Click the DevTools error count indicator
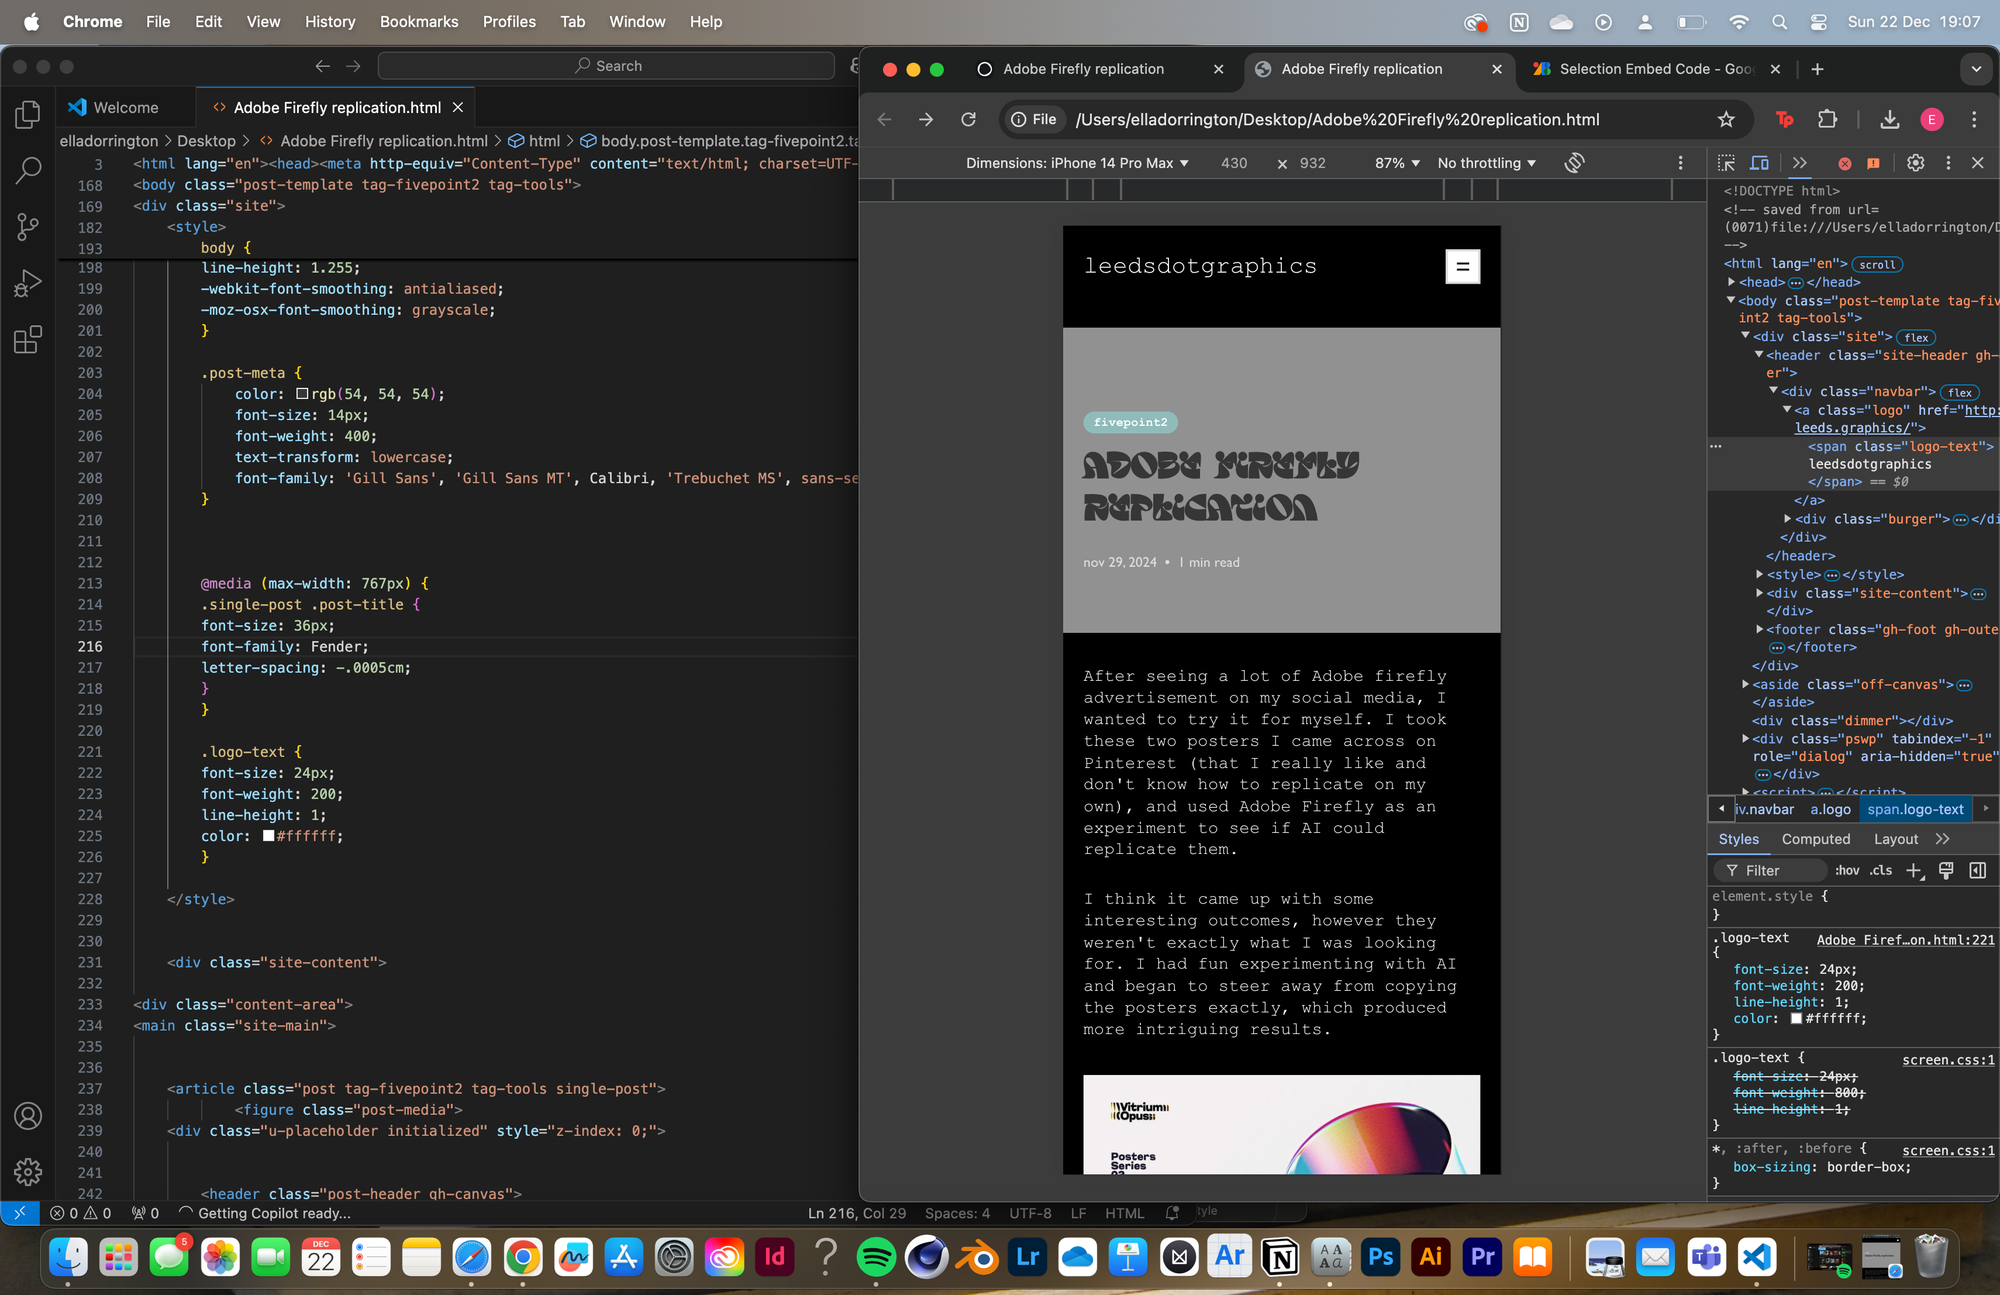The width and height of the screenshot is (2000, 1295). click(x=1845, y=163)
